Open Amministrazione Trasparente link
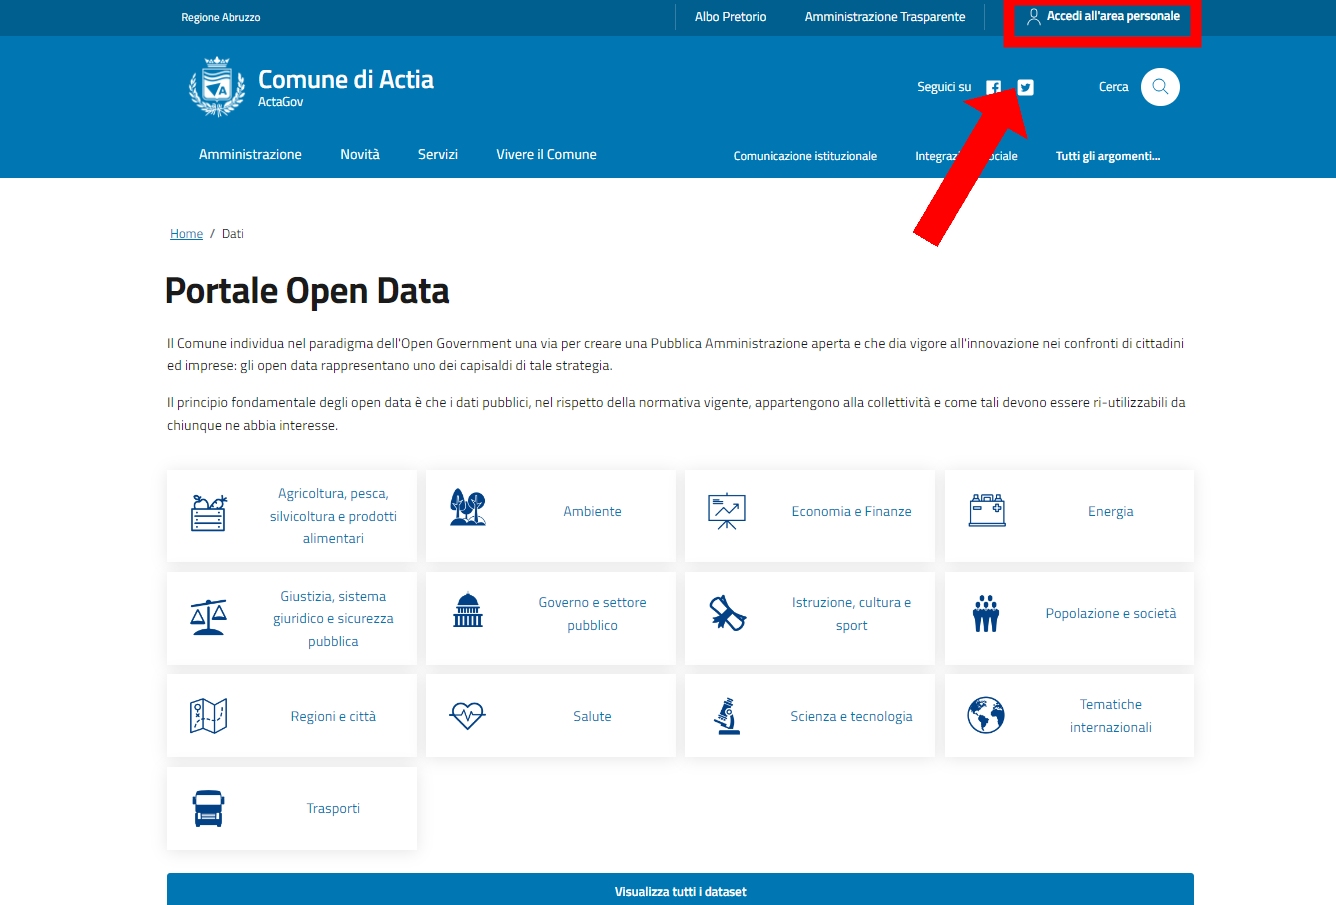 (x=885, y=17)
